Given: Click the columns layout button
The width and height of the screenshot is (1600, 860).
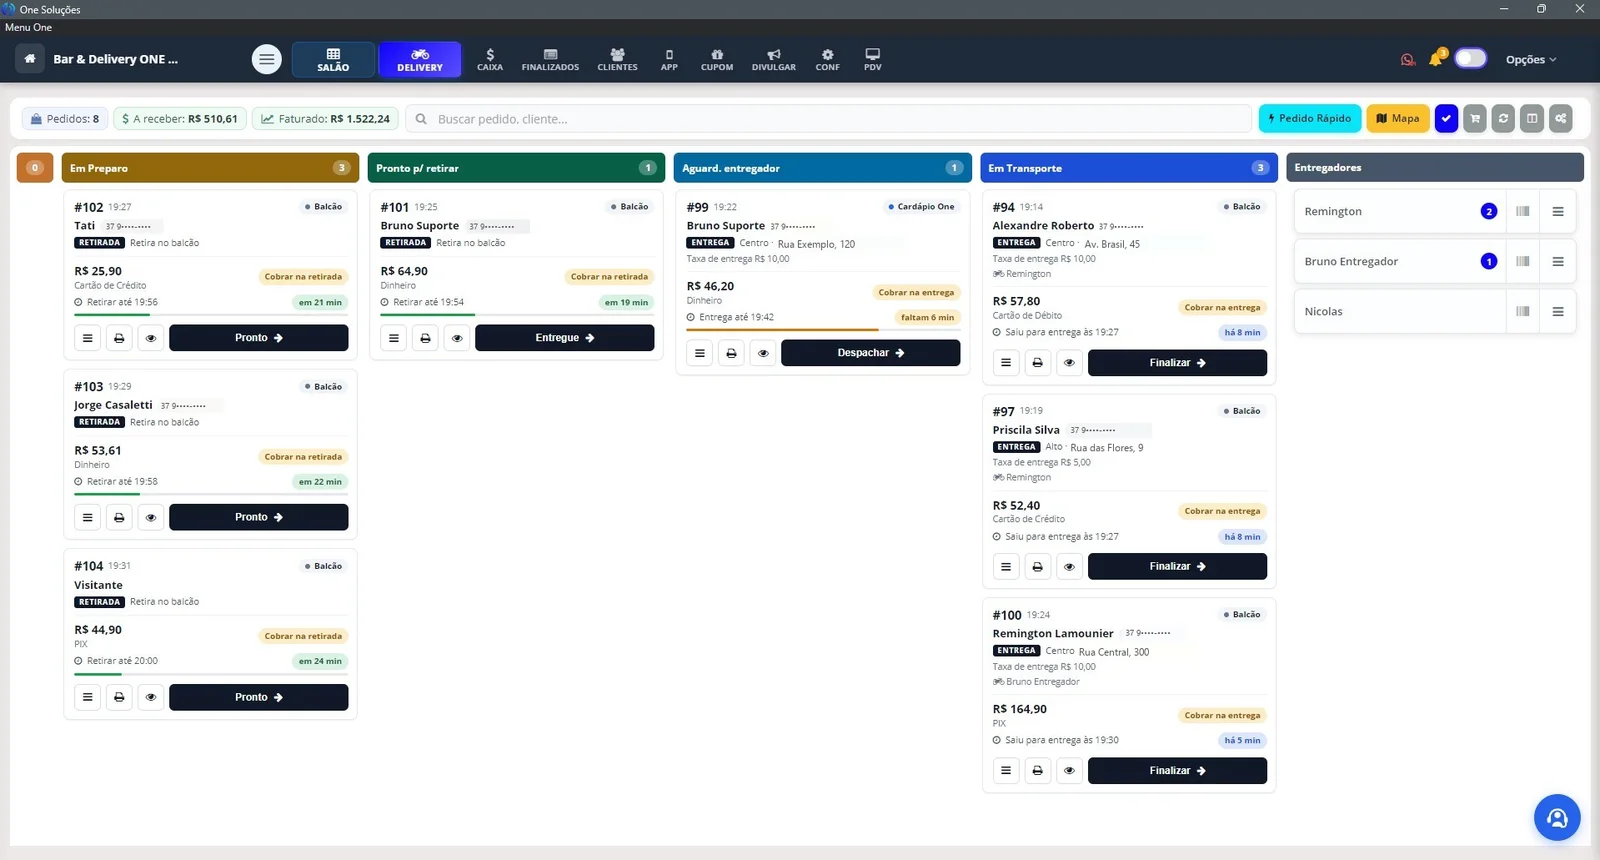Looking at the screenshot, I should [1531, 118].
